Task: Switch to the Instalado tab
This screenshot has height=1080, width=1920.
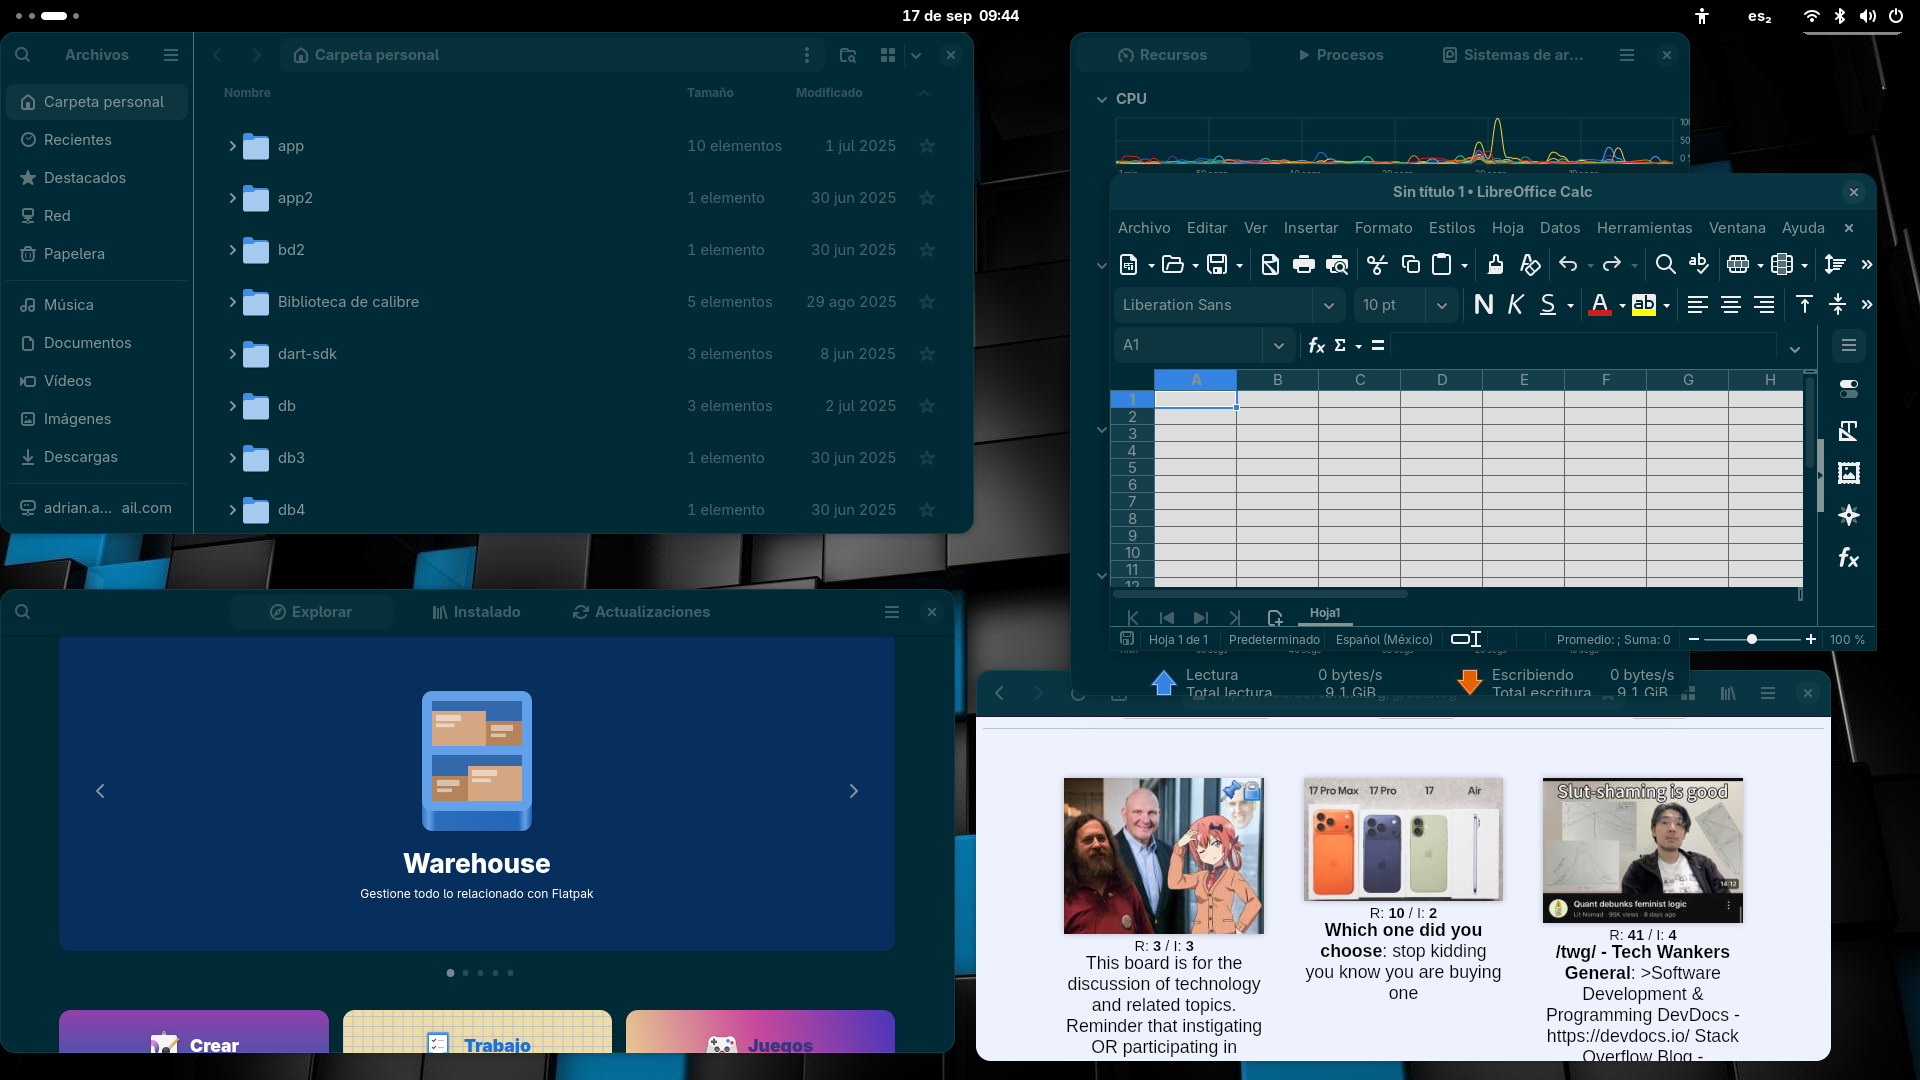Action: [477, 612]
